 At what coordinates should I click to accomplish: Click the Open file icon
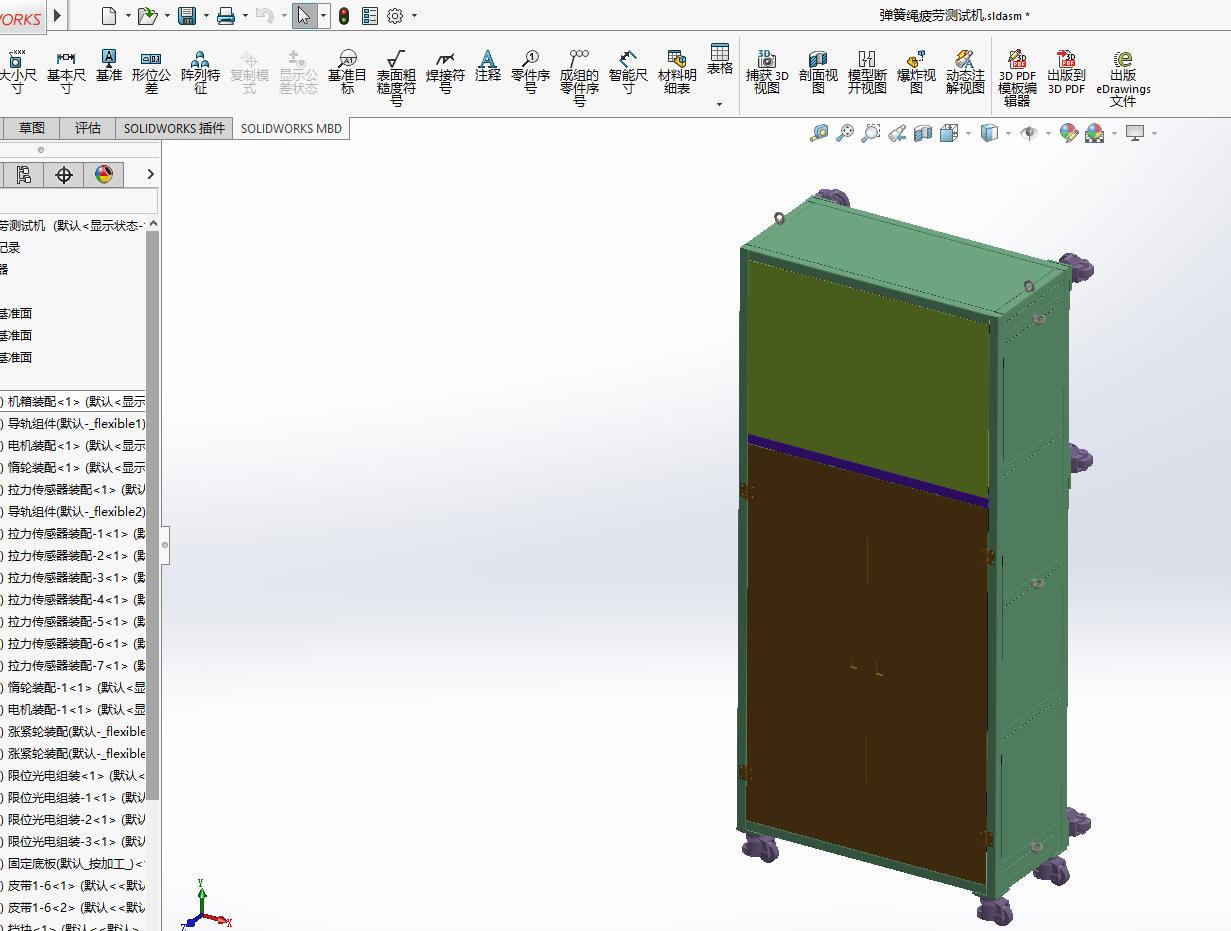[147, 15]
